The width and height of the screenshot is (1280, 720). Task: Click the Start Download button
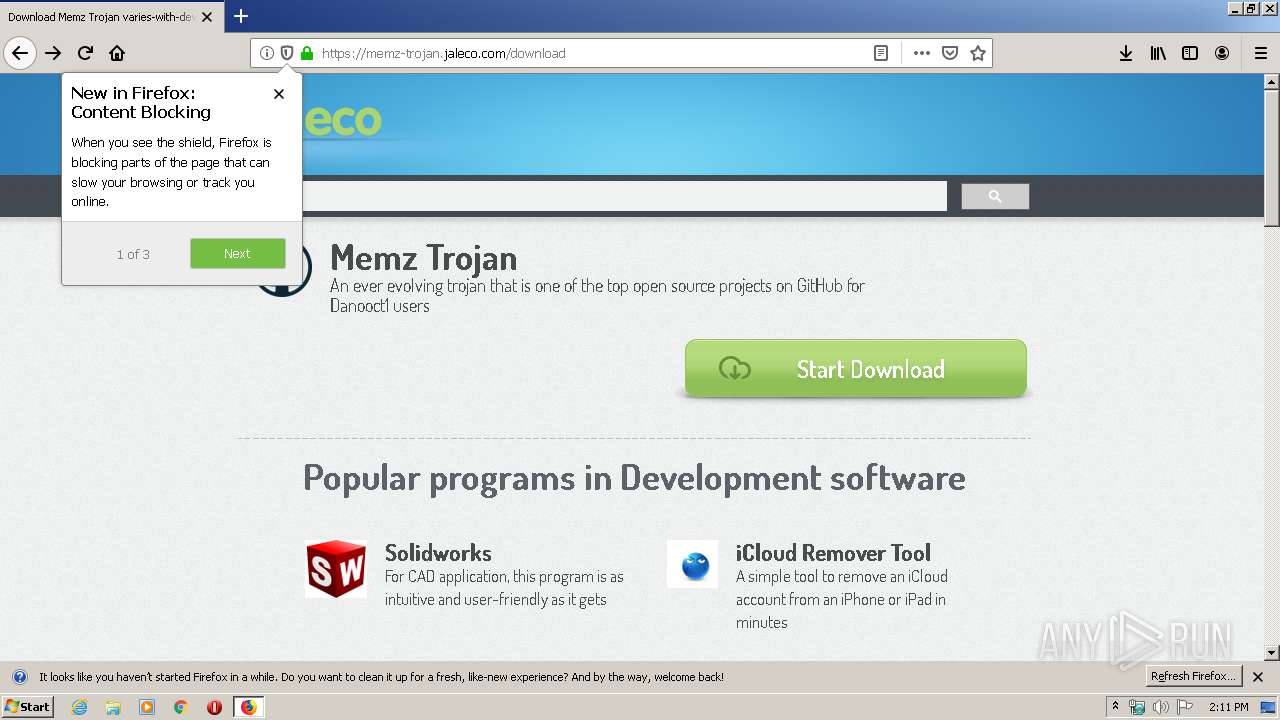tap(856, 369)
